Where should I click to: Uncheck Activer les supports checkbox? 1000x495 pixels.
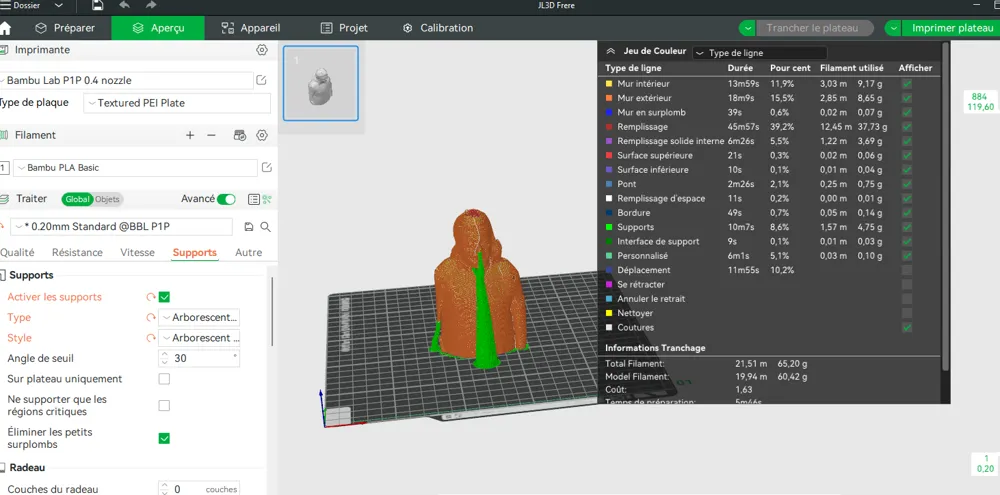(164, 297)
